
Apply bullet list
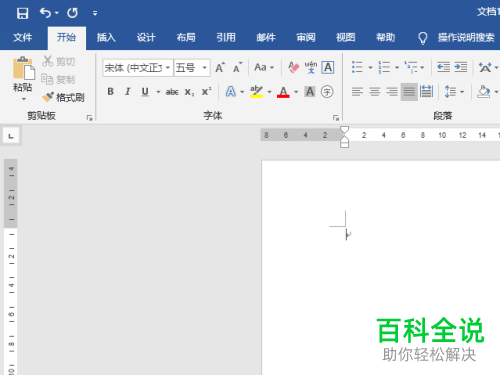click(x=357, y=67)
